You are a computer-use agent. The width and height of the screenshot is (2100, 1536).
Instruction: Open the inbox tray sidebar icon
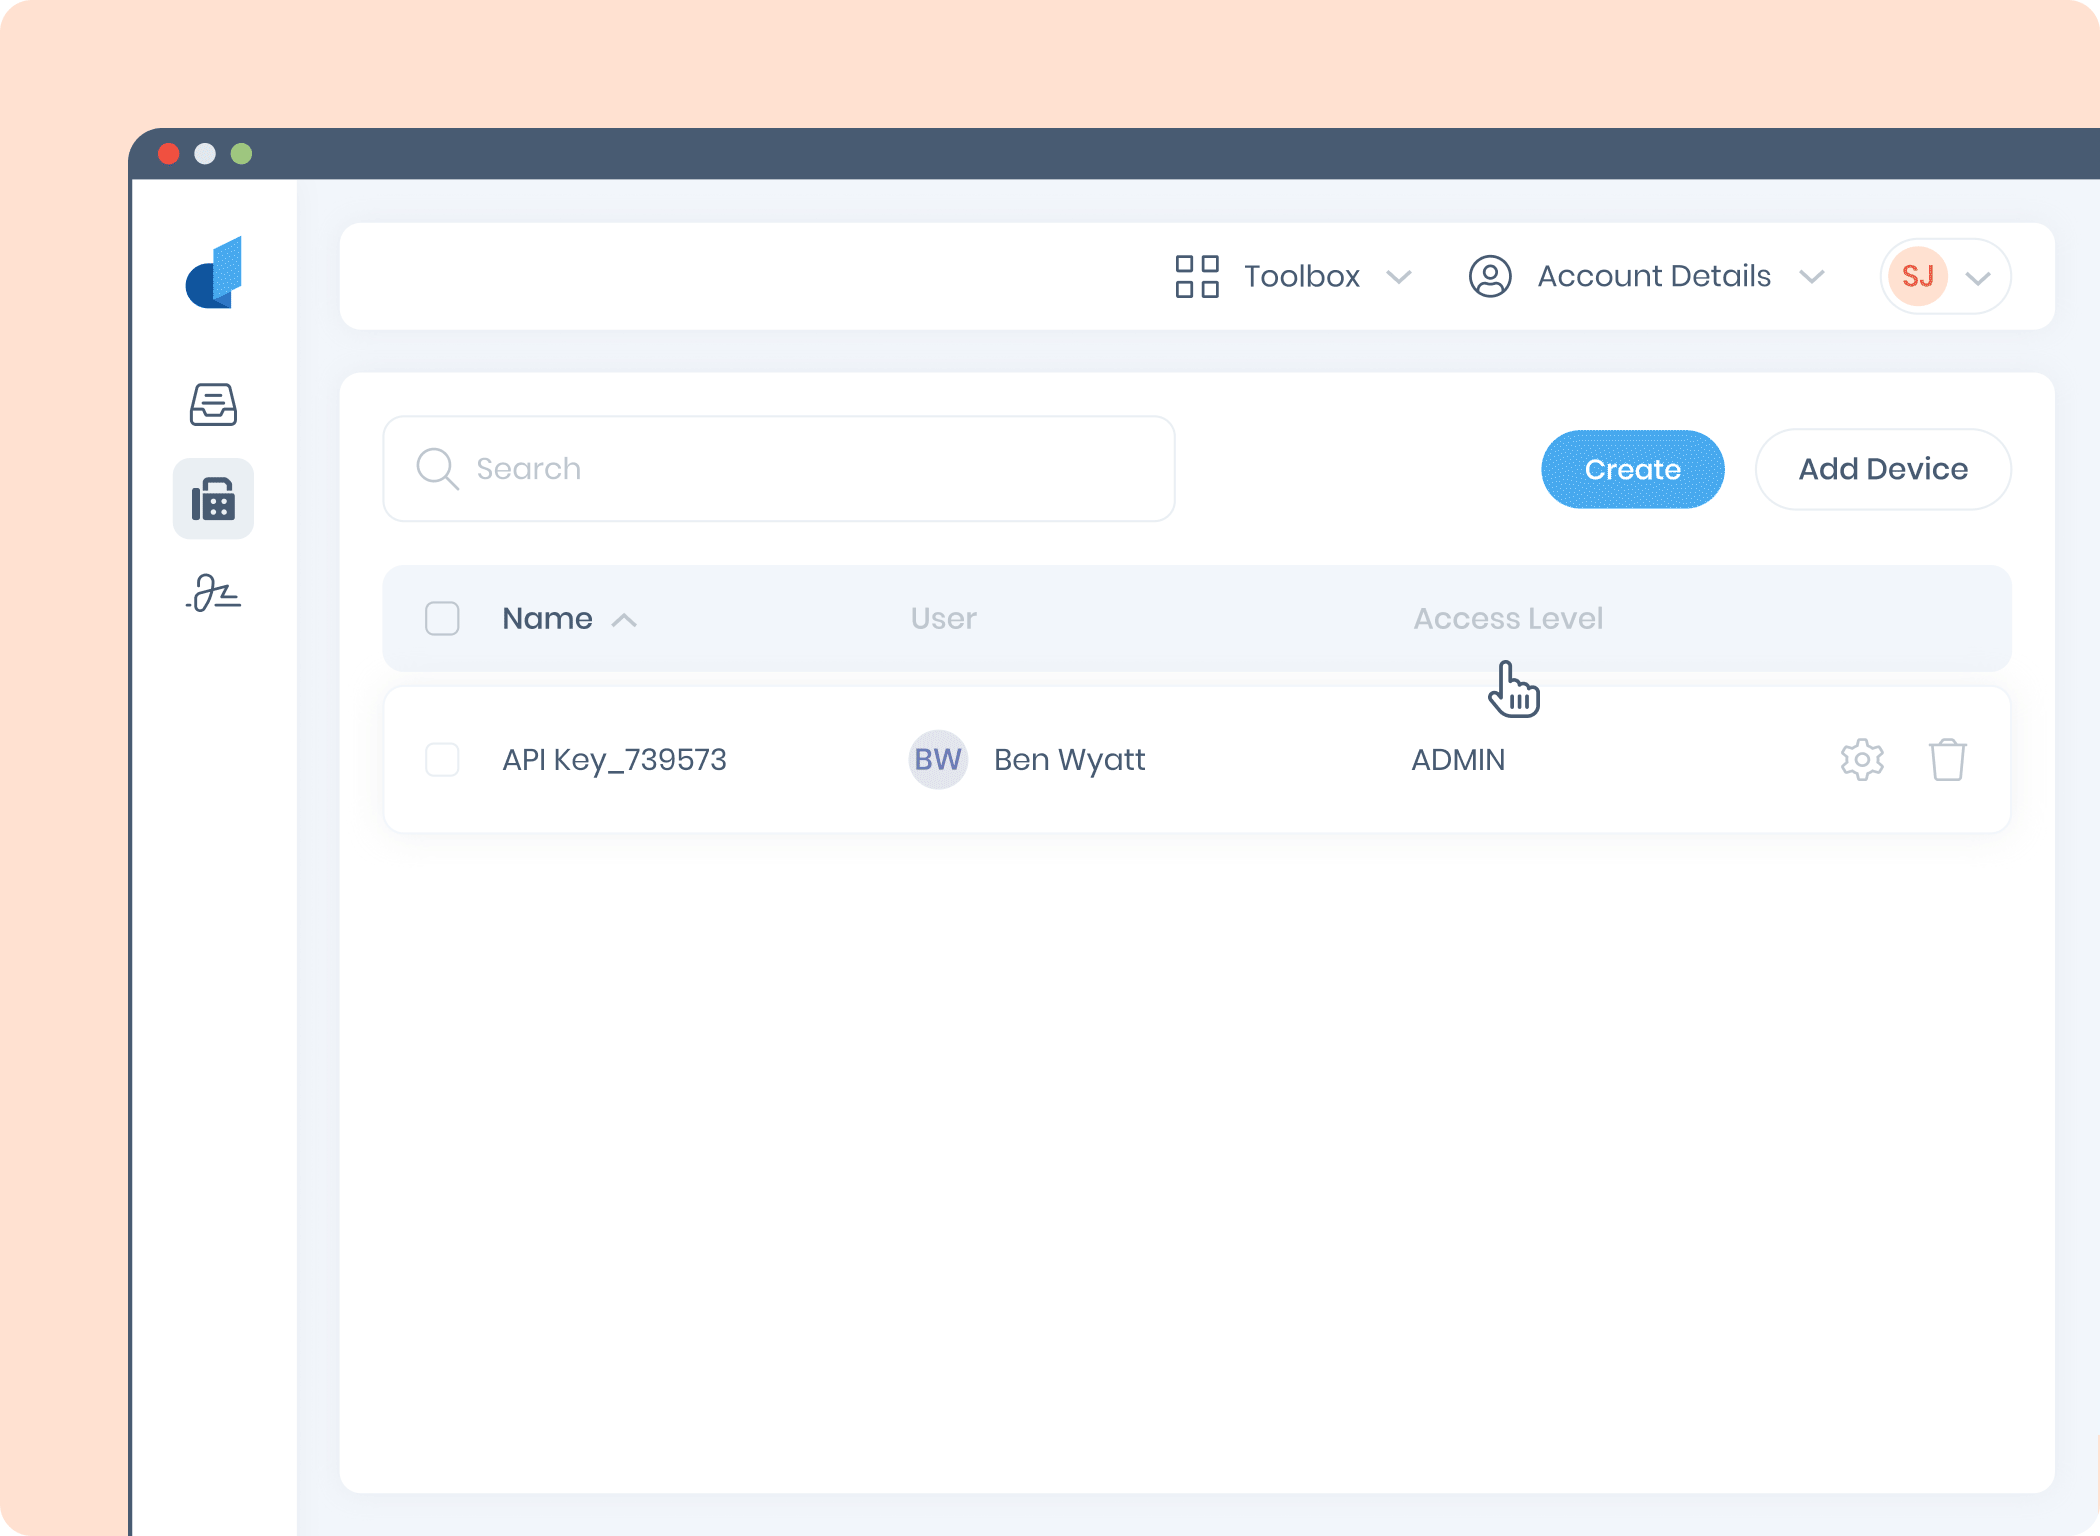point(214,405)
